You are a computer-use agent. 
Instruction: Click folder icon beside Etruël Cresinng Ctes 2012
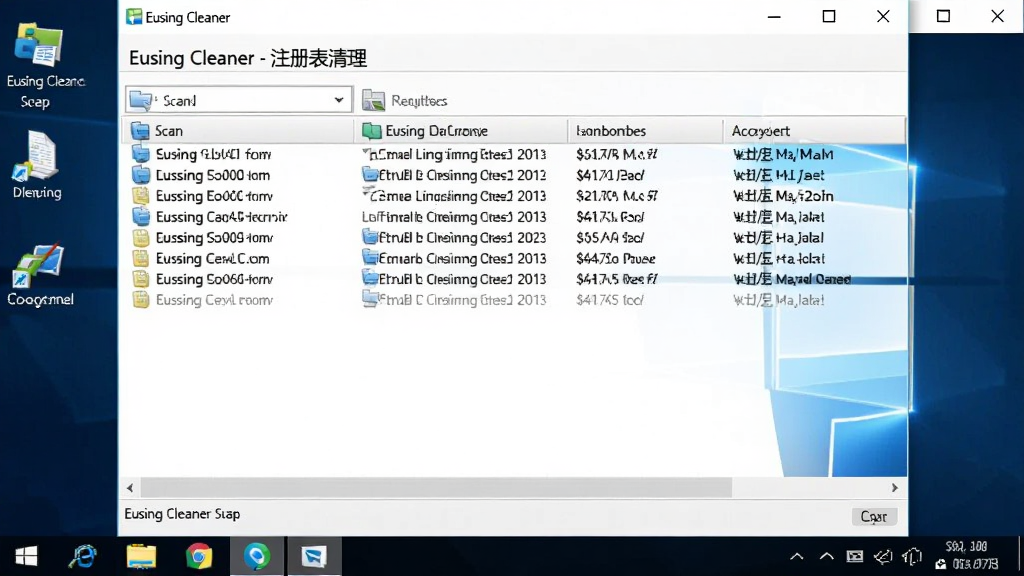coord(370,175)
